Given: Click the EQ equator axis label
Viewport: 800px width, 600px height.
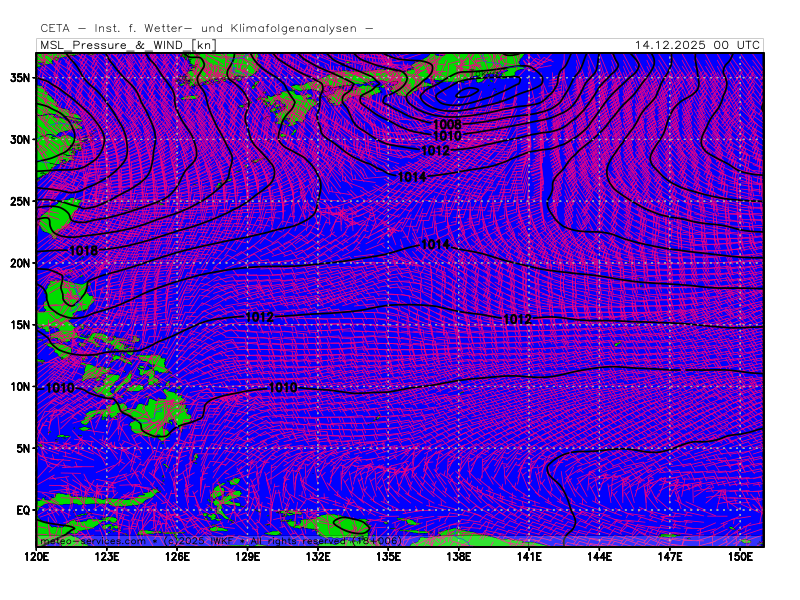Looking at the screenshot, I should (22, 510).
